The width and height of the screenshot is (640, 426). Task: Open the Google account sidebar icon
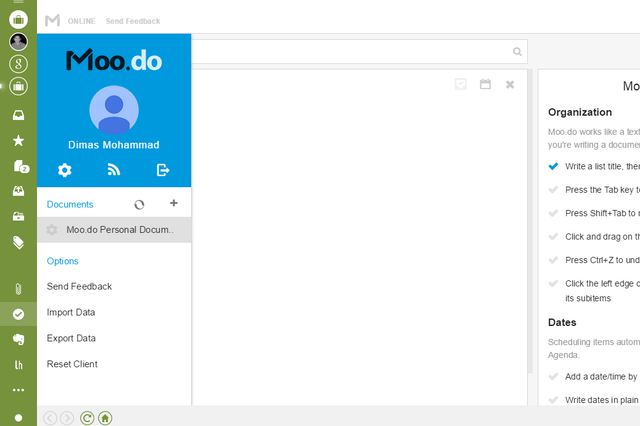pyautogui.click(x=18, y=64)
